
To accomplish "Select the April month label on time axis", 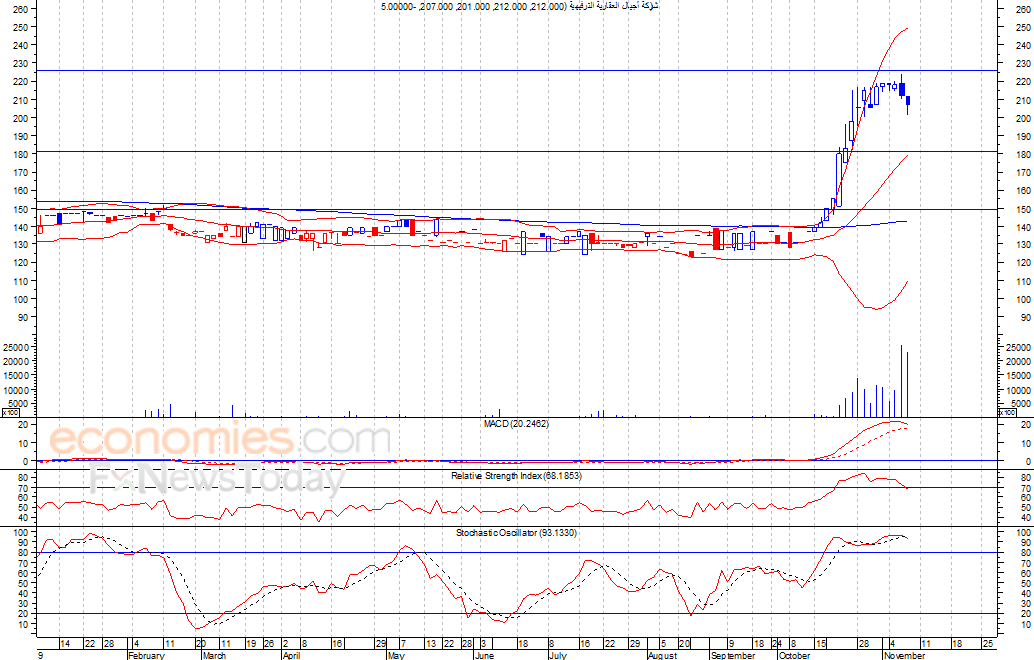I will click(x=291, y=655).
